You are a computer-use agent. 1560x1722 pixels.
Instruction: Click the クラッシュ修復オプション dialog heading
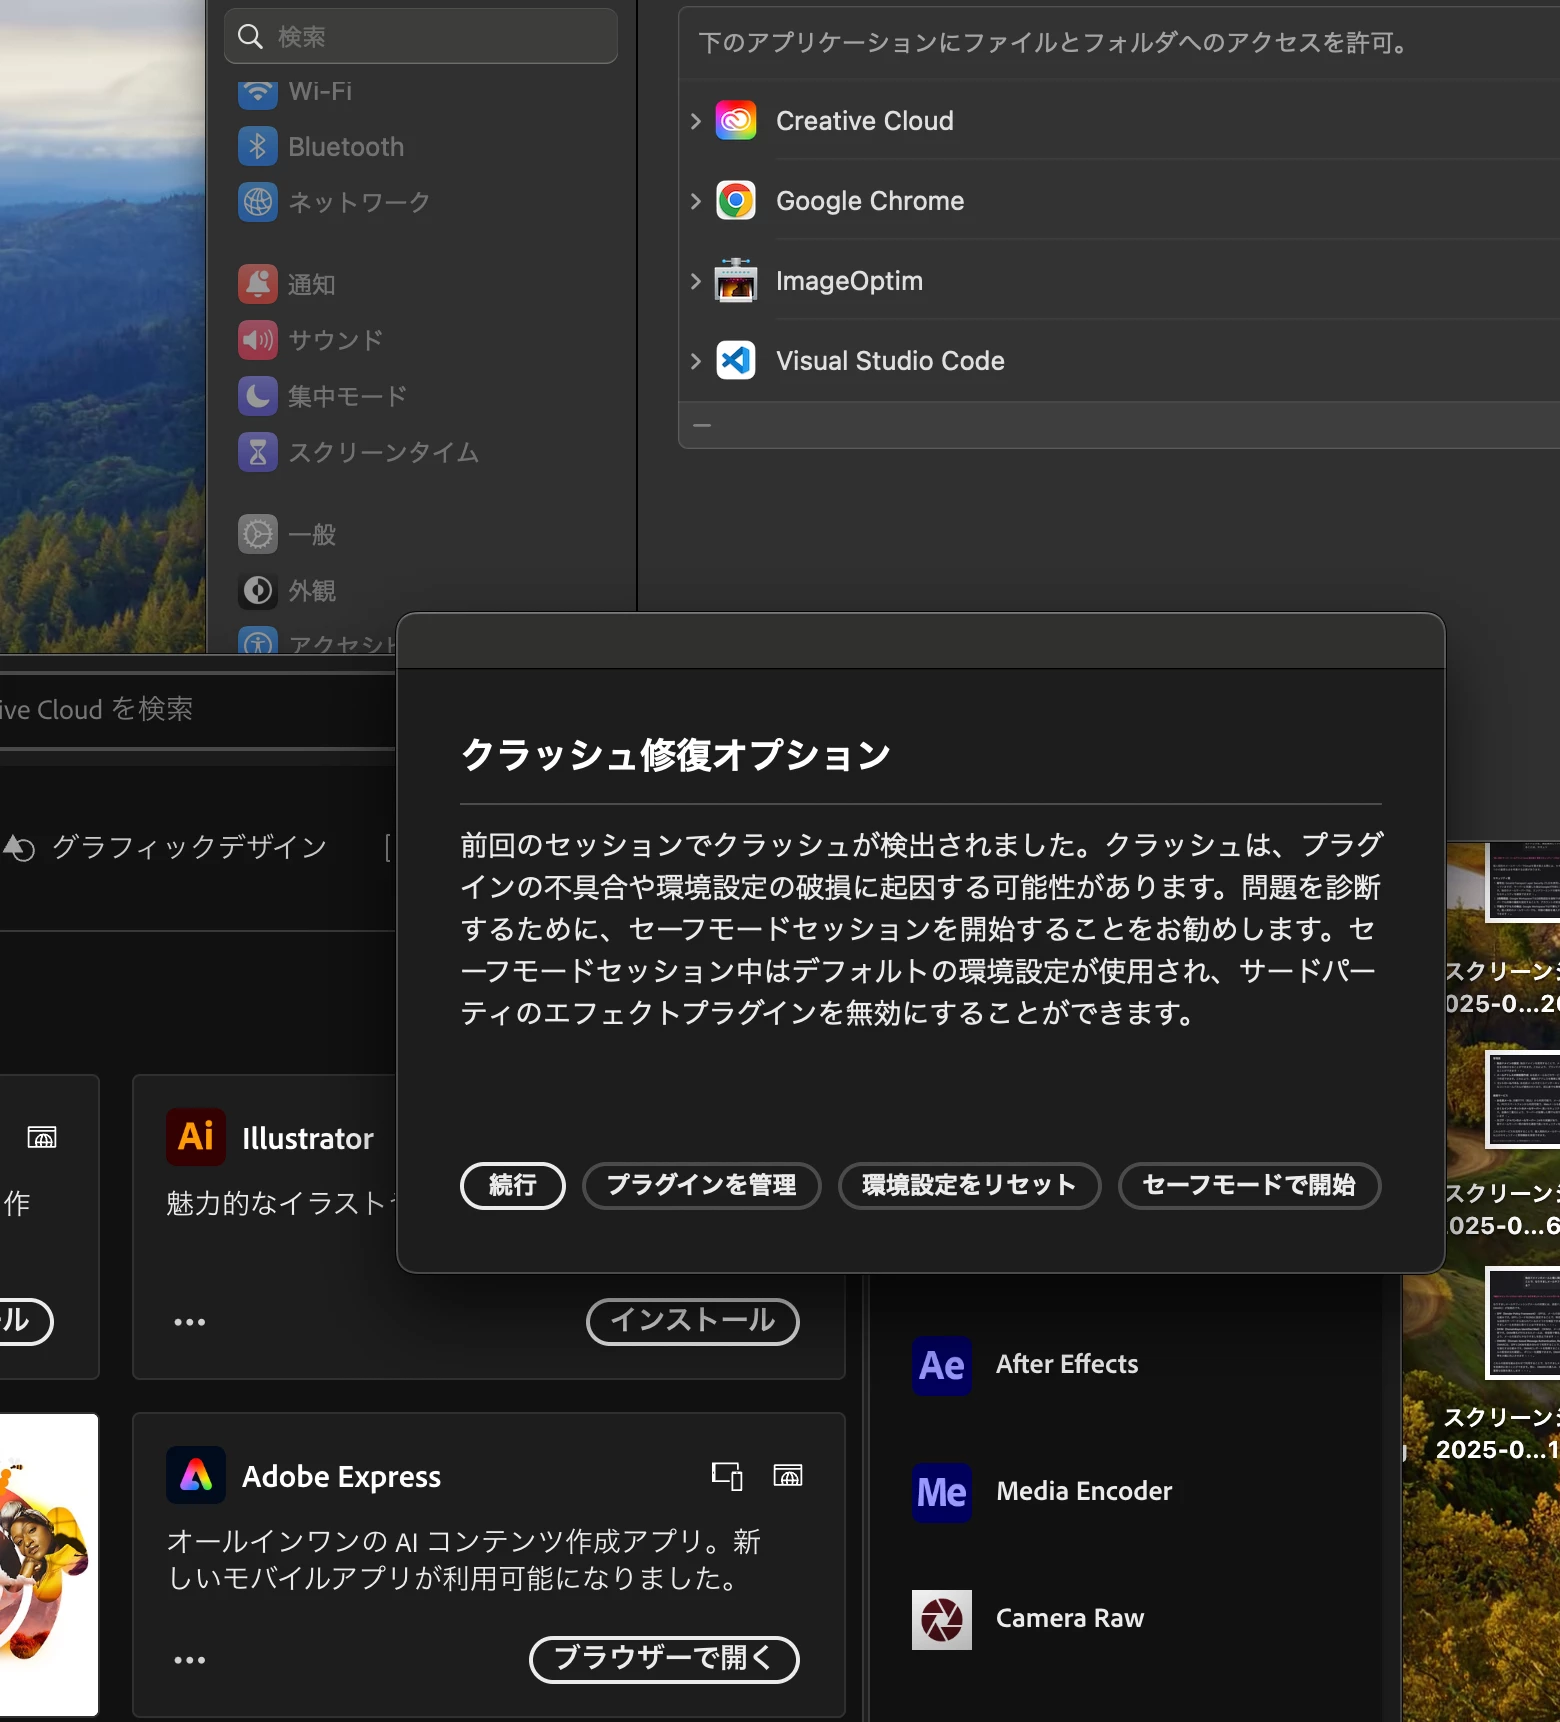pos(676,755)
